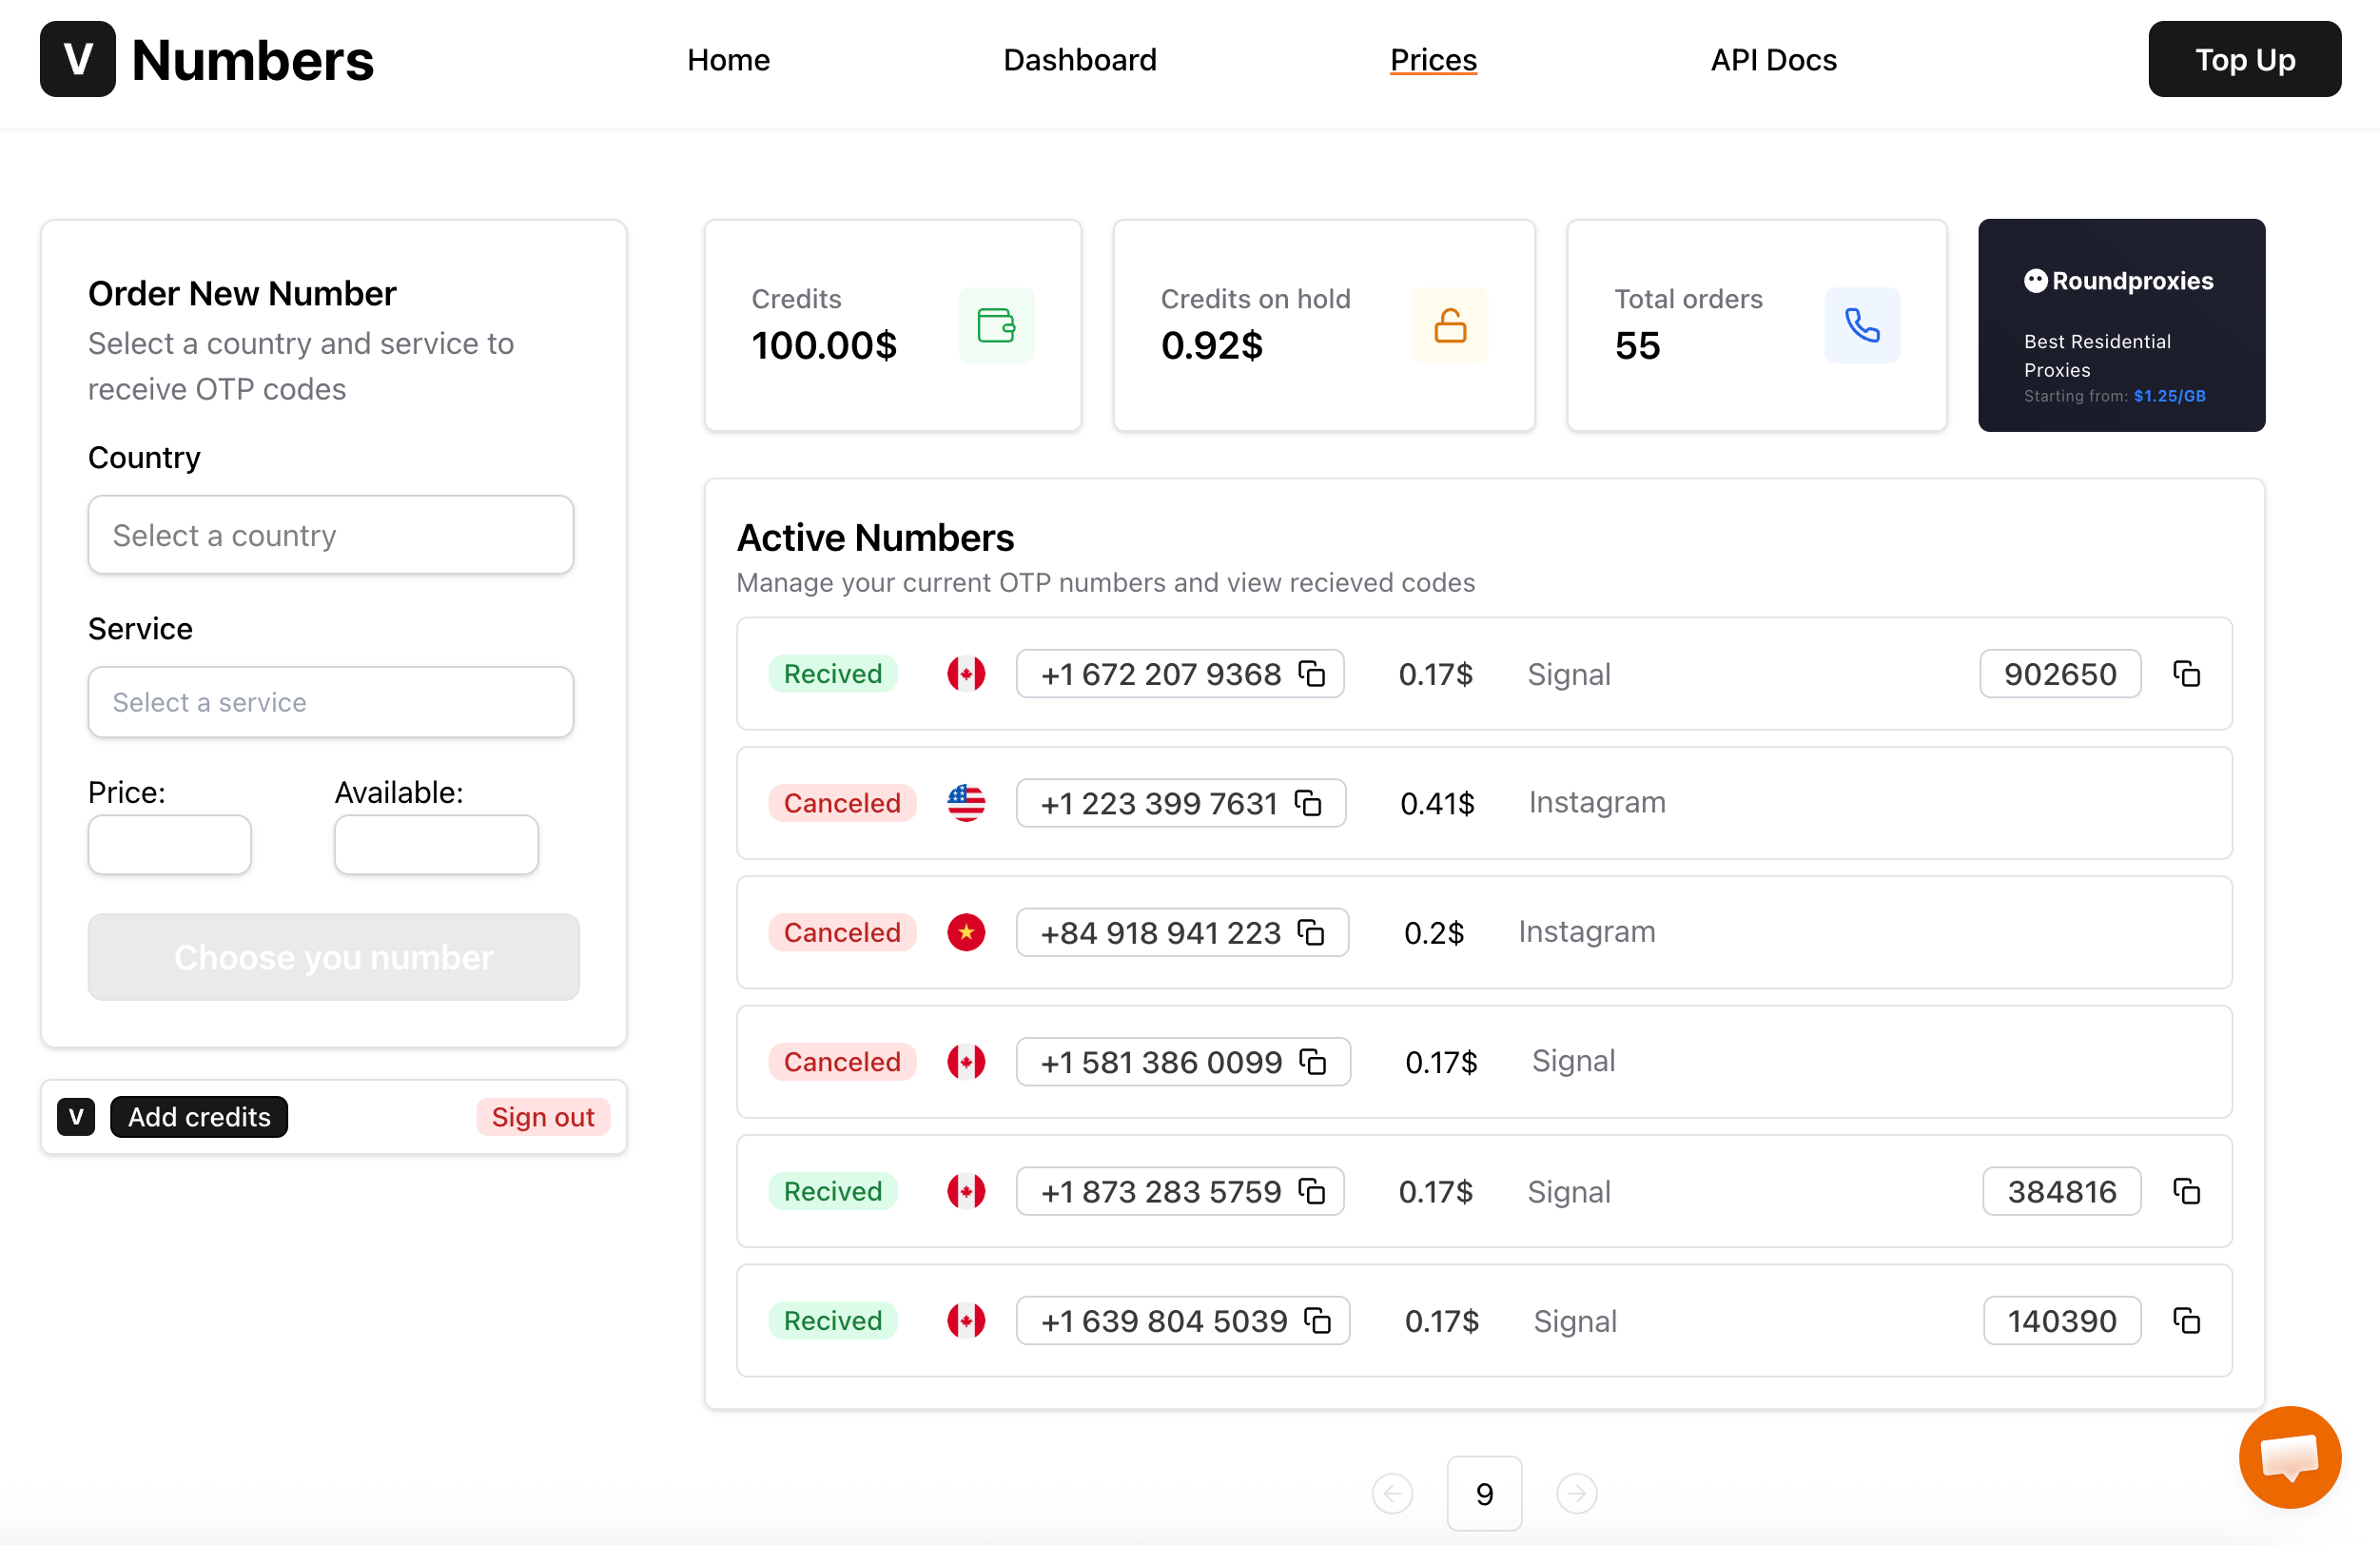2380x1545 pixels.
Task: Click price 0.2$ in the Vietnam number row
Action: 1434,932
